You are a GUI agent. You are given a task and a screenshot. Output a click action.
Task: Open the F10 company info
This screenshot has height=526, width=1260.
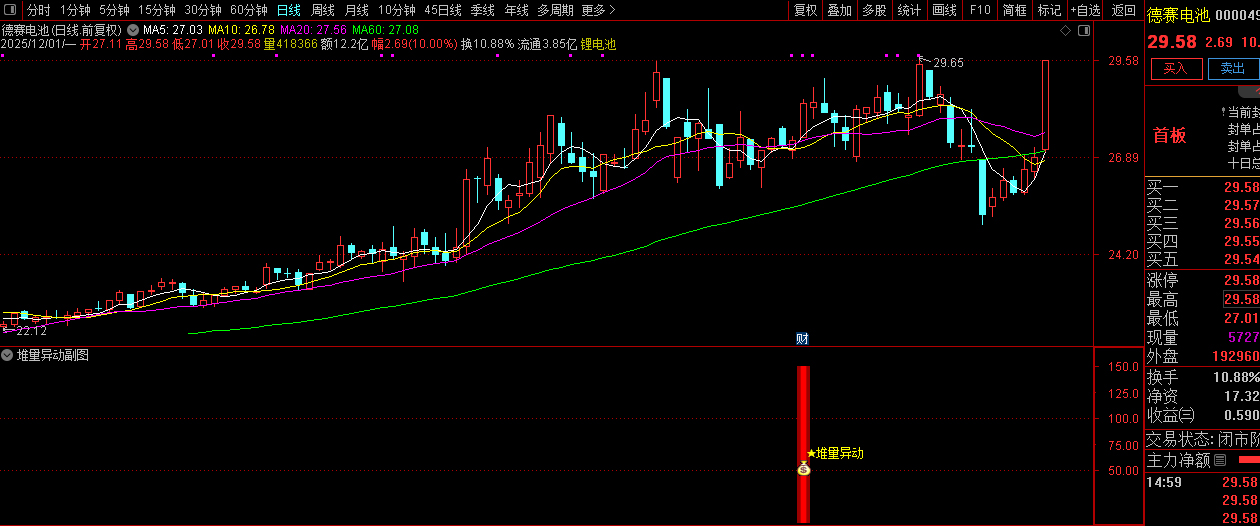click(x=980, y=10)
